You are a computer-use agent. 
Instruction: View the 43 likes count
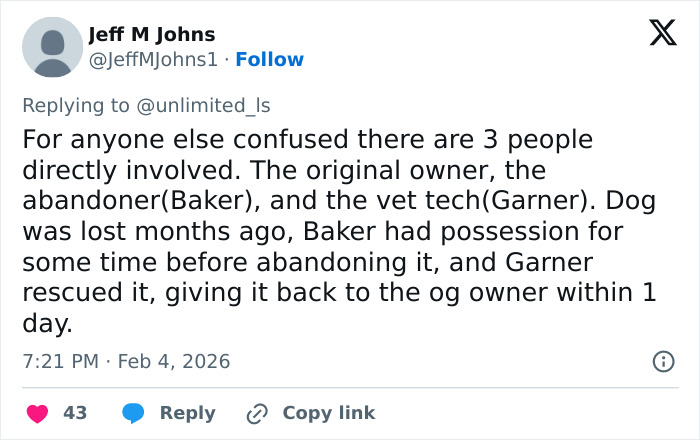pos(75,413)
